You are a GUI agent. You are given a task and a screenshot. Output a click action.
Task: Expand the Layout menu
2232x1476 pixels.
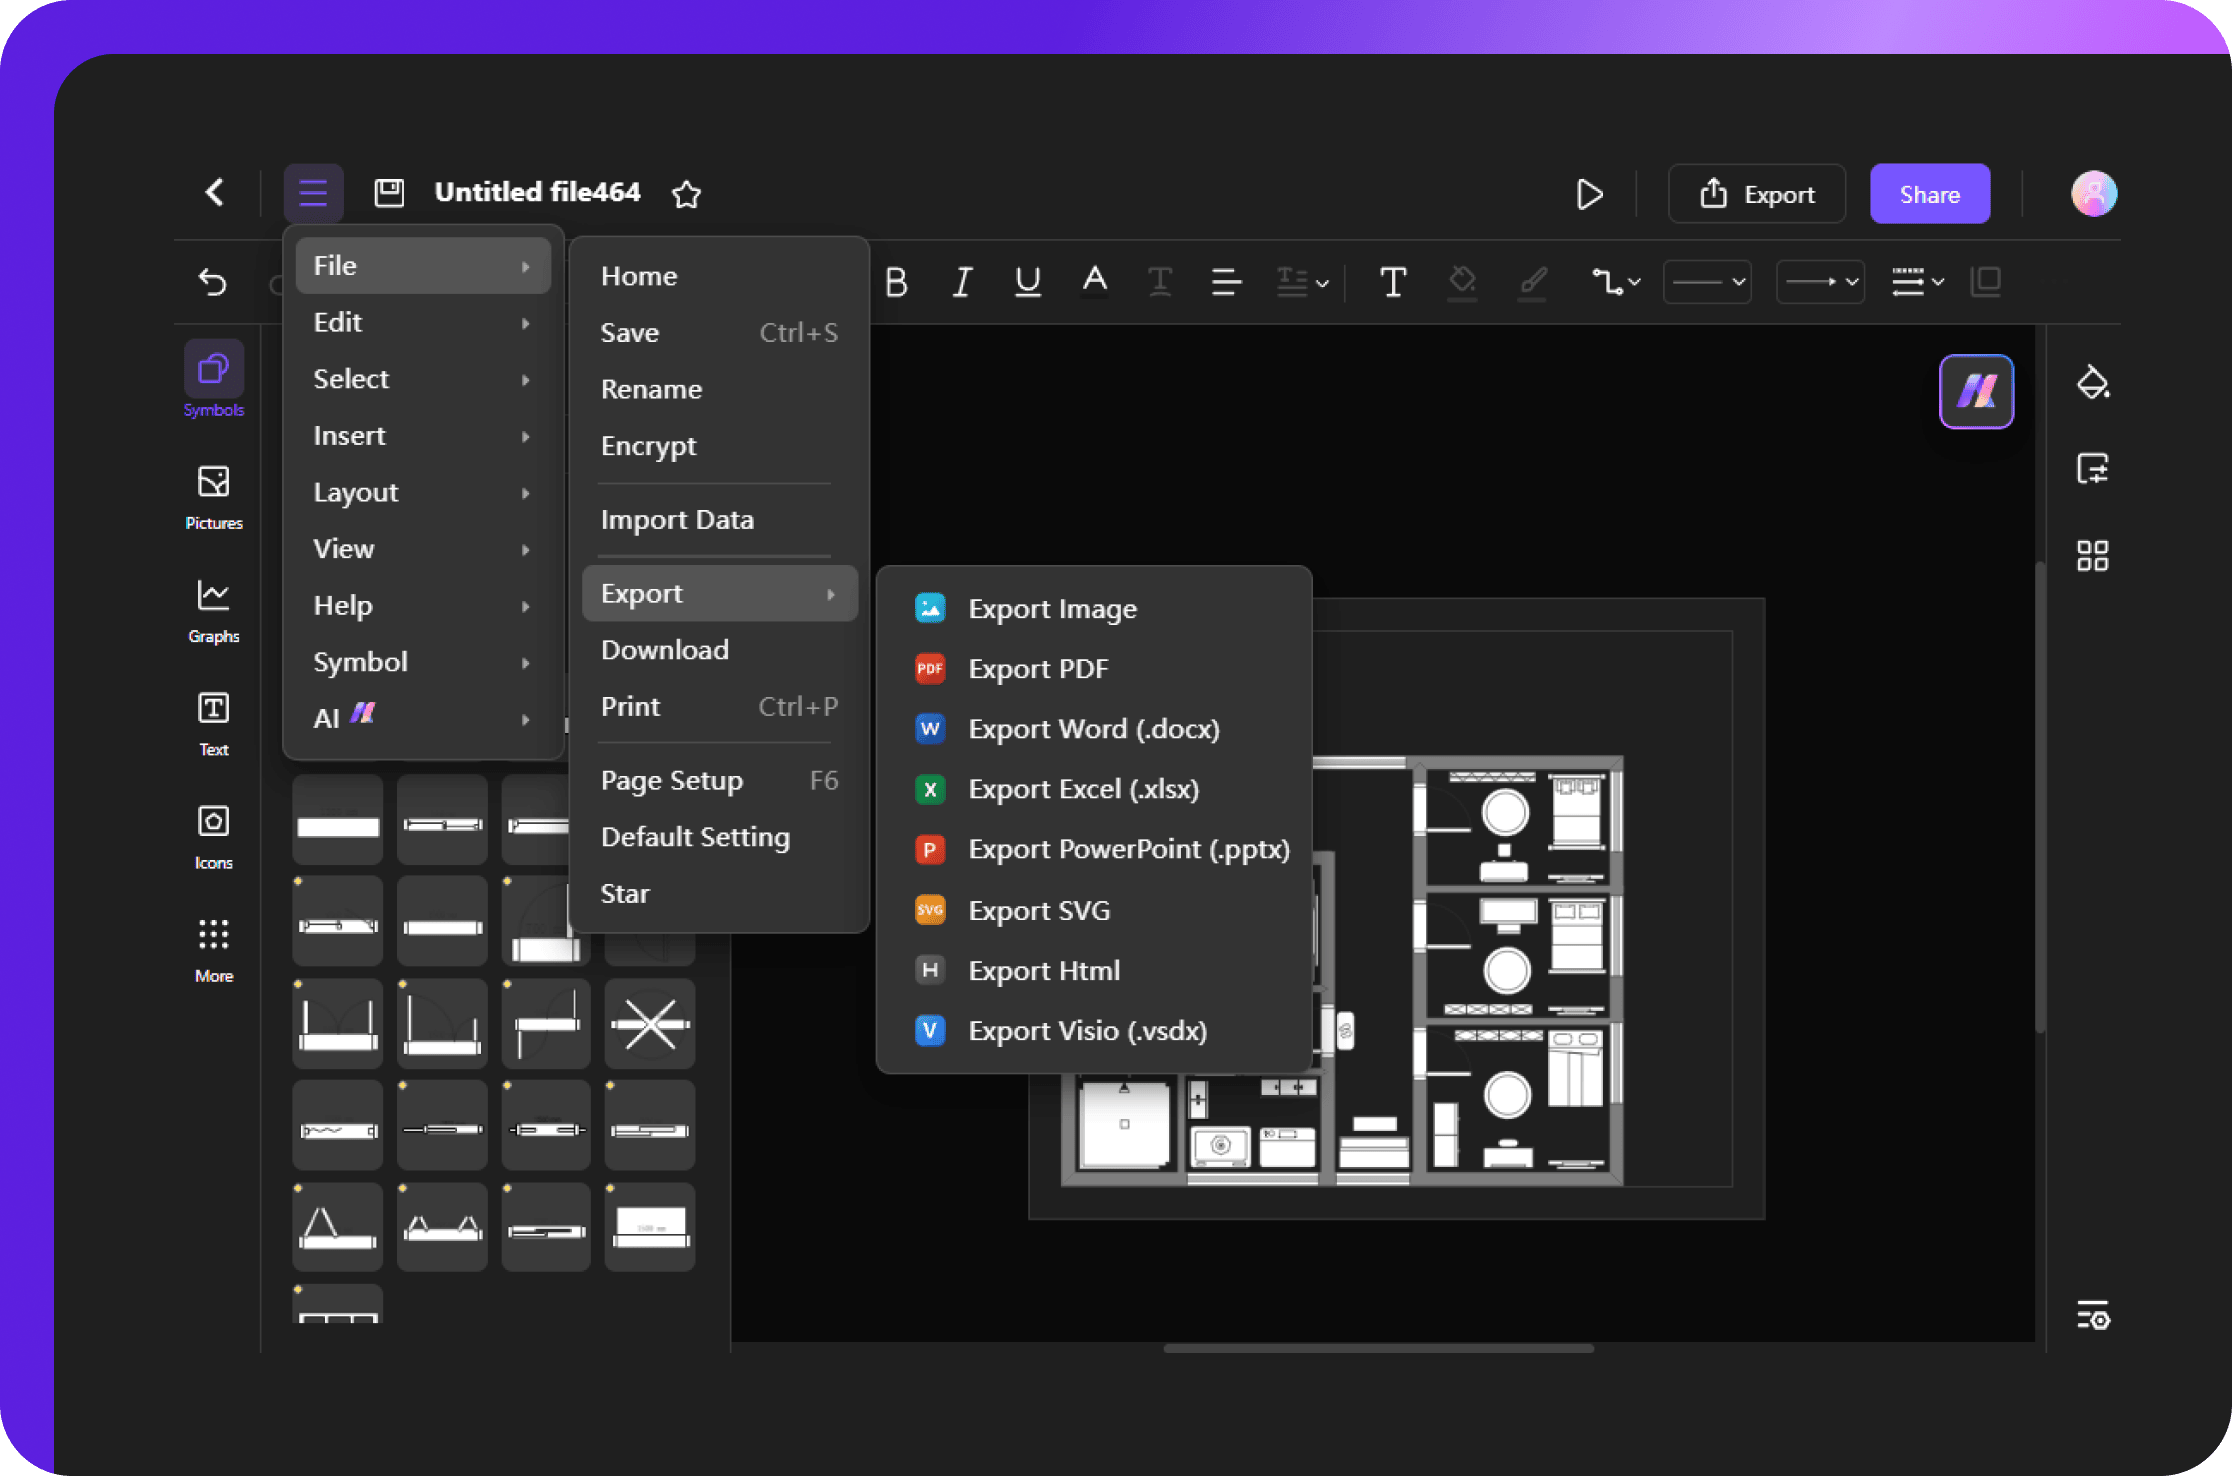[423, 492]
